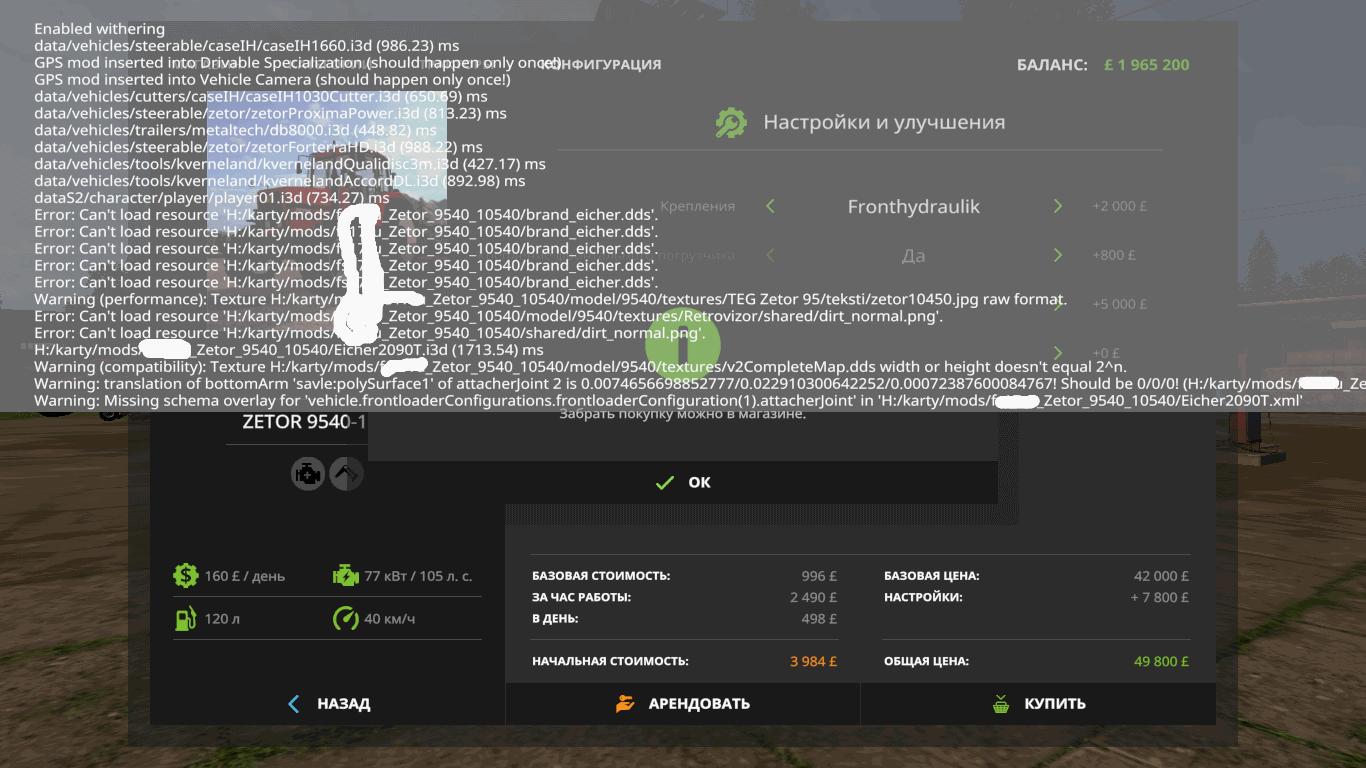Click the green balance amount
1366x768 pixels.
pyautogui.click(x=1146, y=65)
